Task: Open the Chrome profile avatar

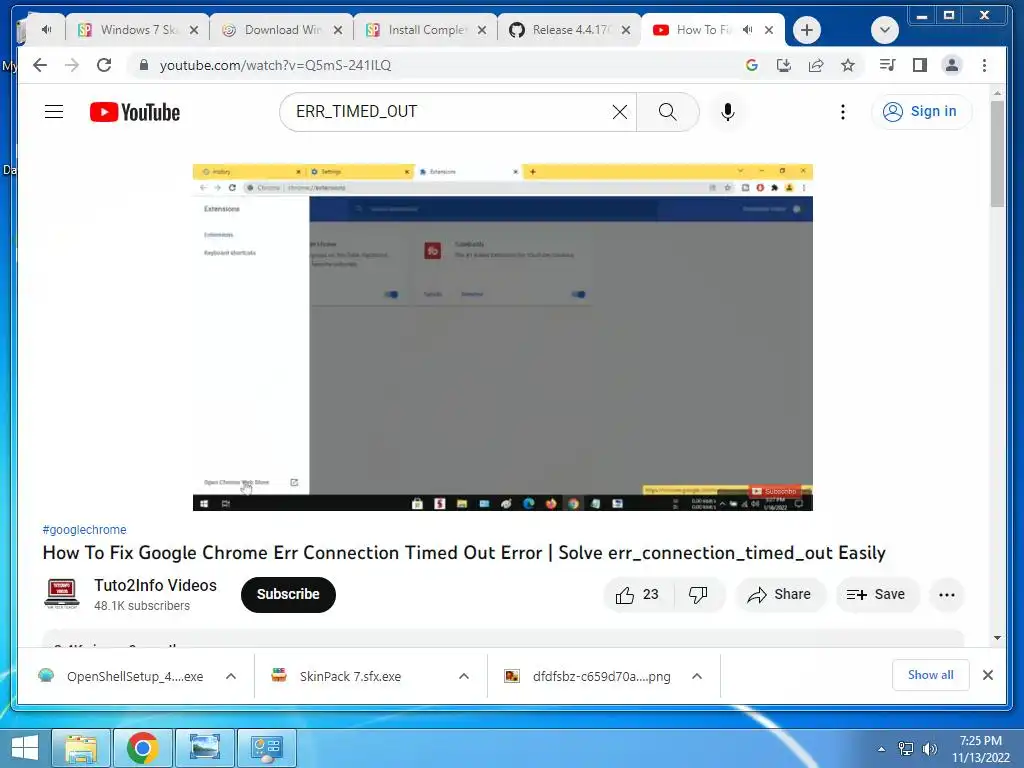Action: tap(952, 65)
